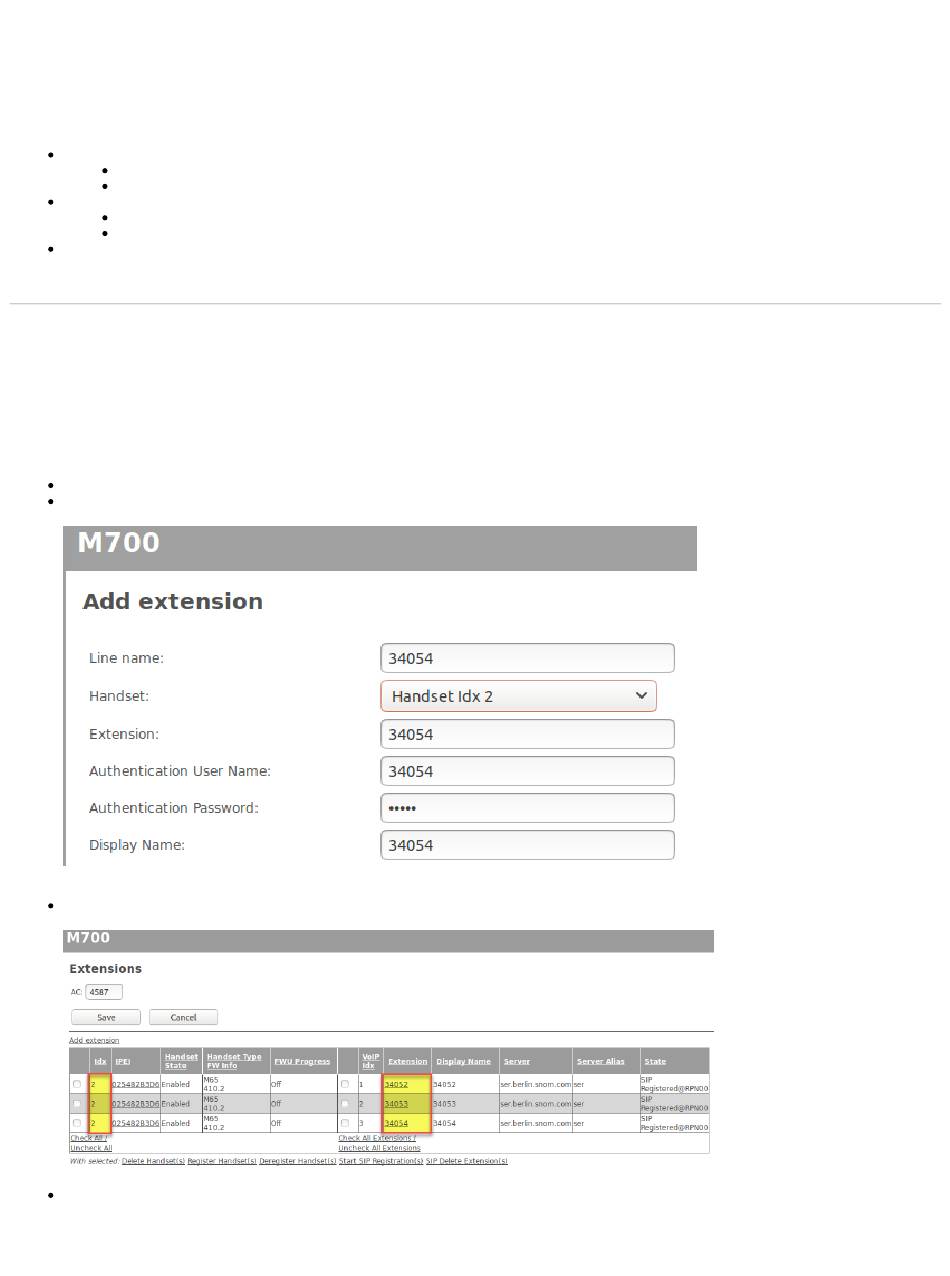Check the extension checkbox for VoIP Idx 1
950x1276 pixels.
click(345, 1084)
